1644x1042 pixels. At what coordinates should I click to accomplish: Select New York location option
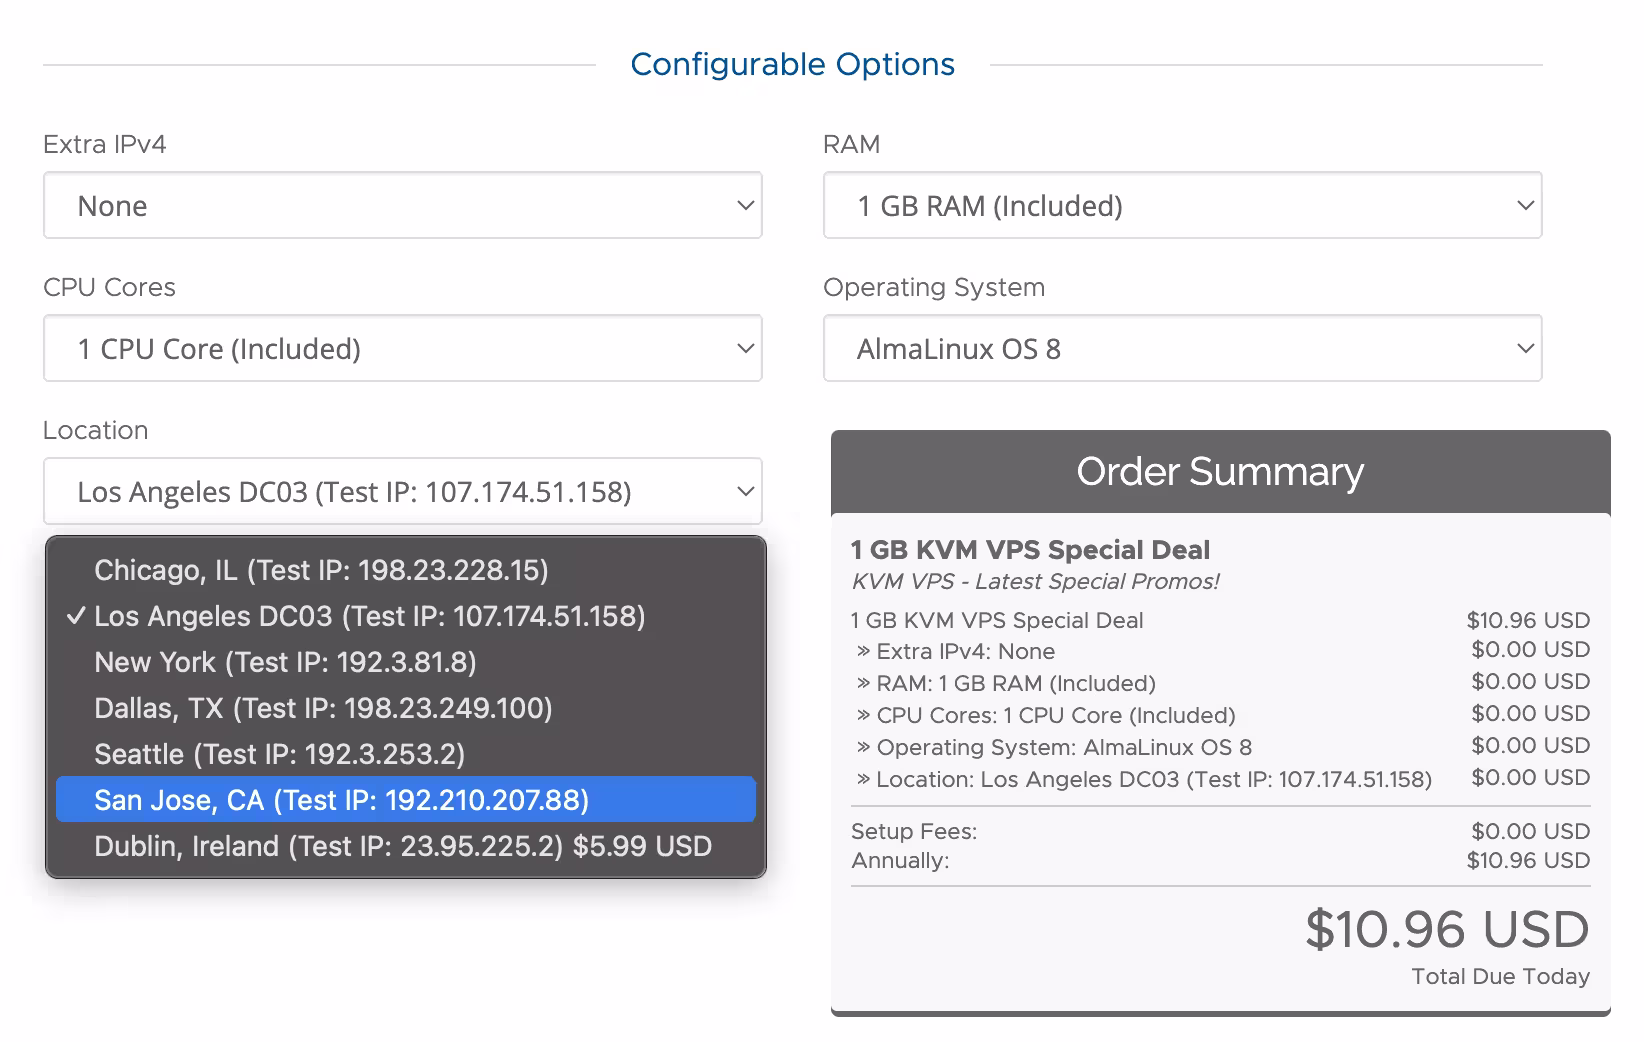[x=285, y=662]
